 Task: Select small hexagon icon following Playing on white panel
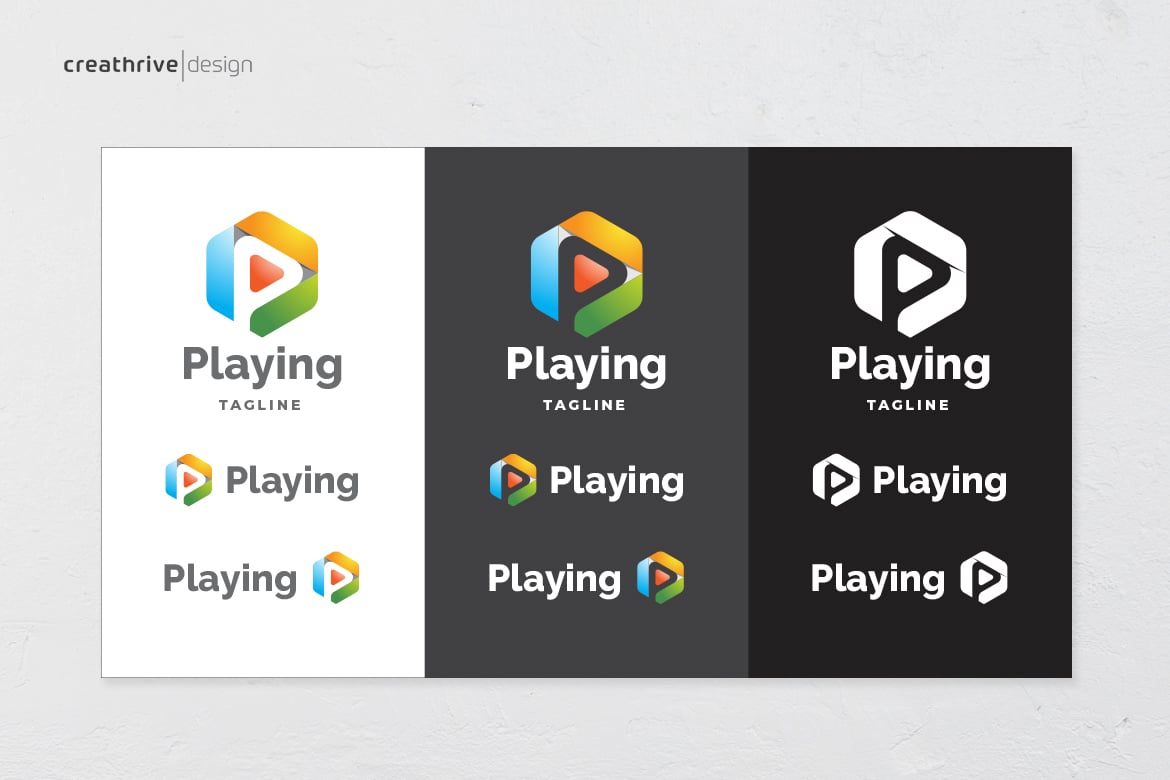336,578
